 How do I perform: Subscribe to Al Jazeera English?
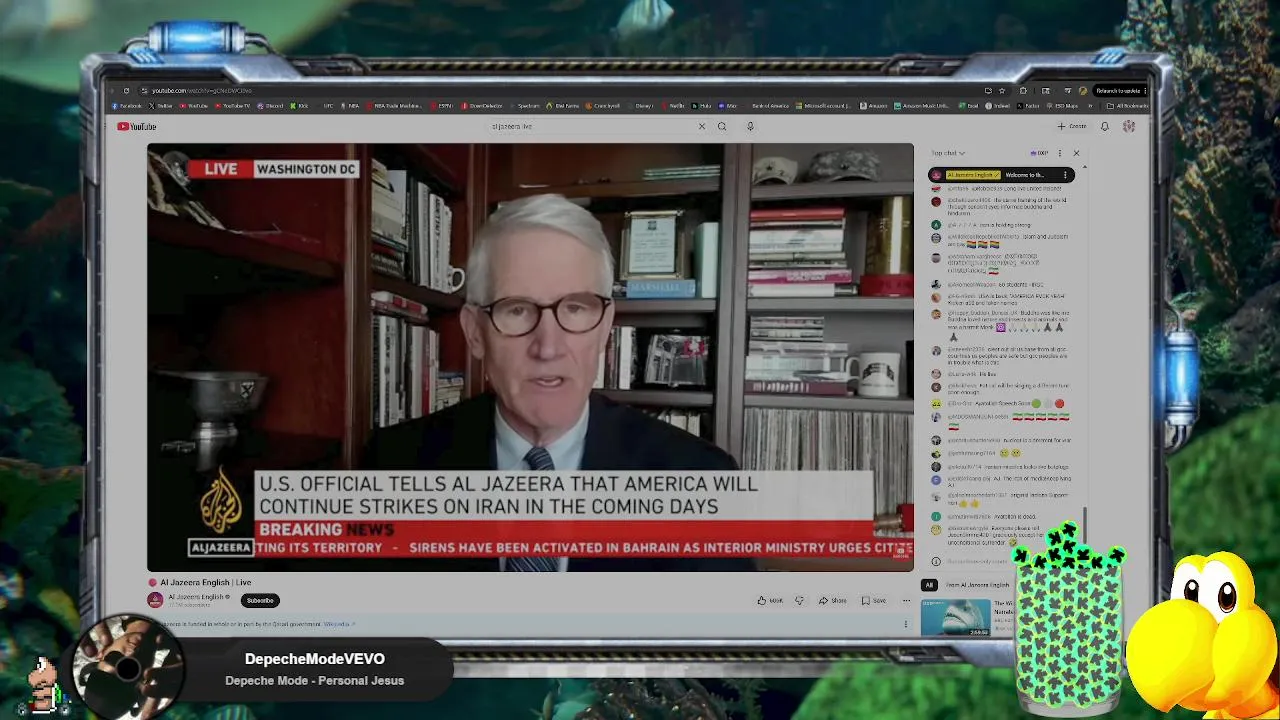260,600
